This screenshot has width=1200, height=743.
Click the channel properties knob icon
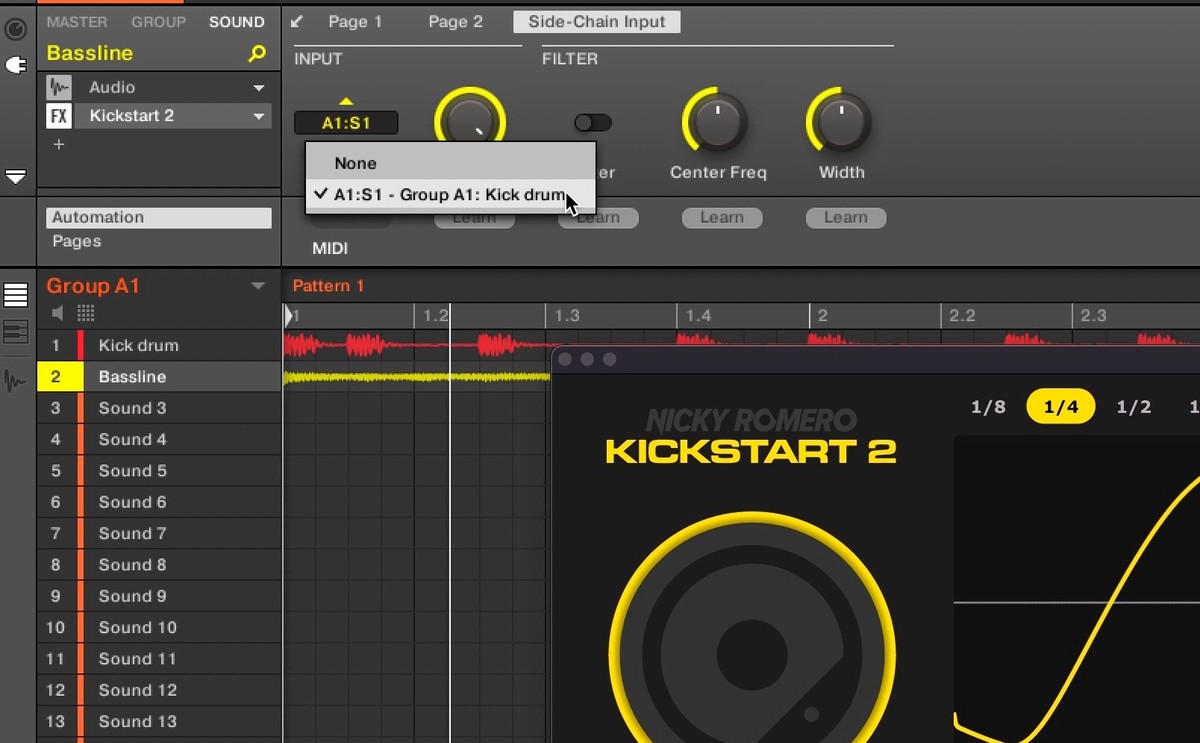pyautogui.click(x=15, y=29)
